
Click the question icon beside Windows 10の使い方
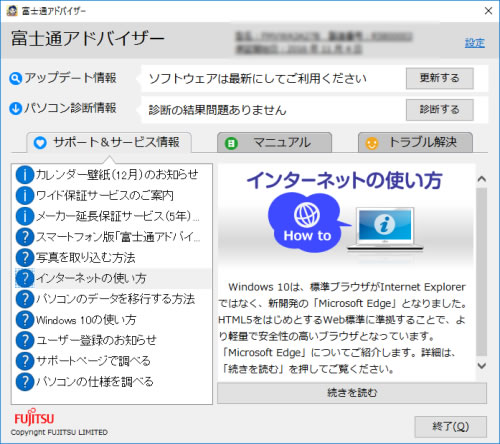click(25, 319)
